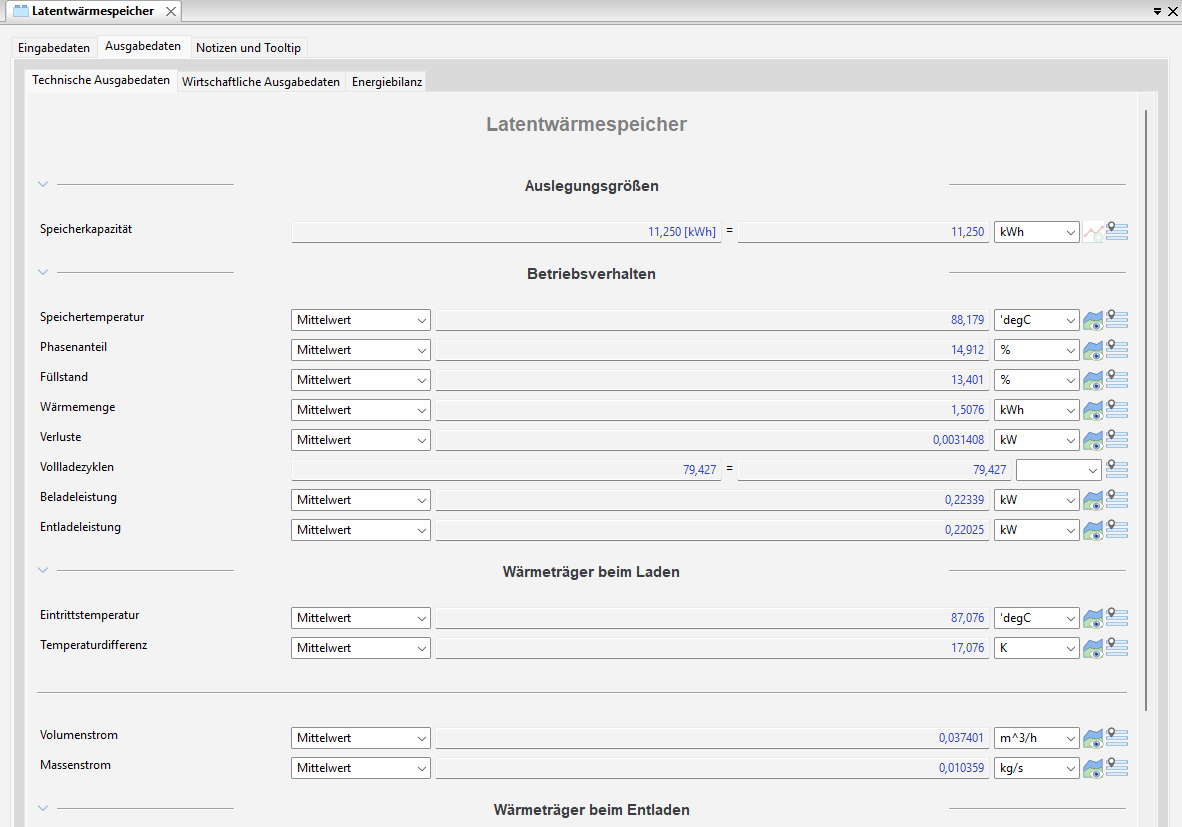The height and width of the screenshot is (827, 1182).
Task: Open chart view for Volumenstrom row
Action: point(1093,738)
